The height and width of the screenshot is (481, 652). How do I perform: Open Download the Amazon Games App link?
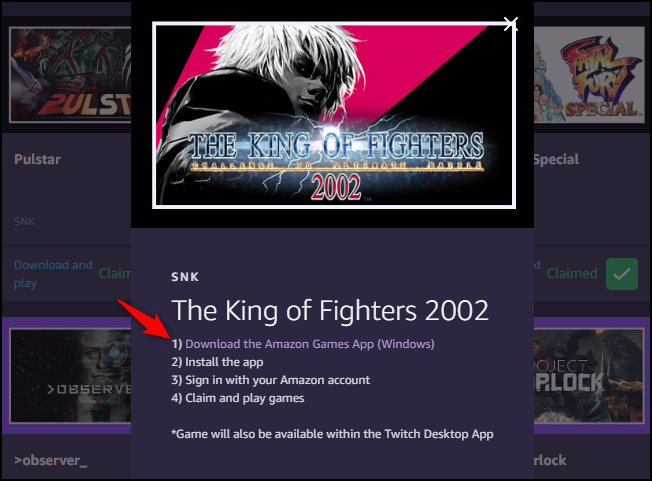309,344
